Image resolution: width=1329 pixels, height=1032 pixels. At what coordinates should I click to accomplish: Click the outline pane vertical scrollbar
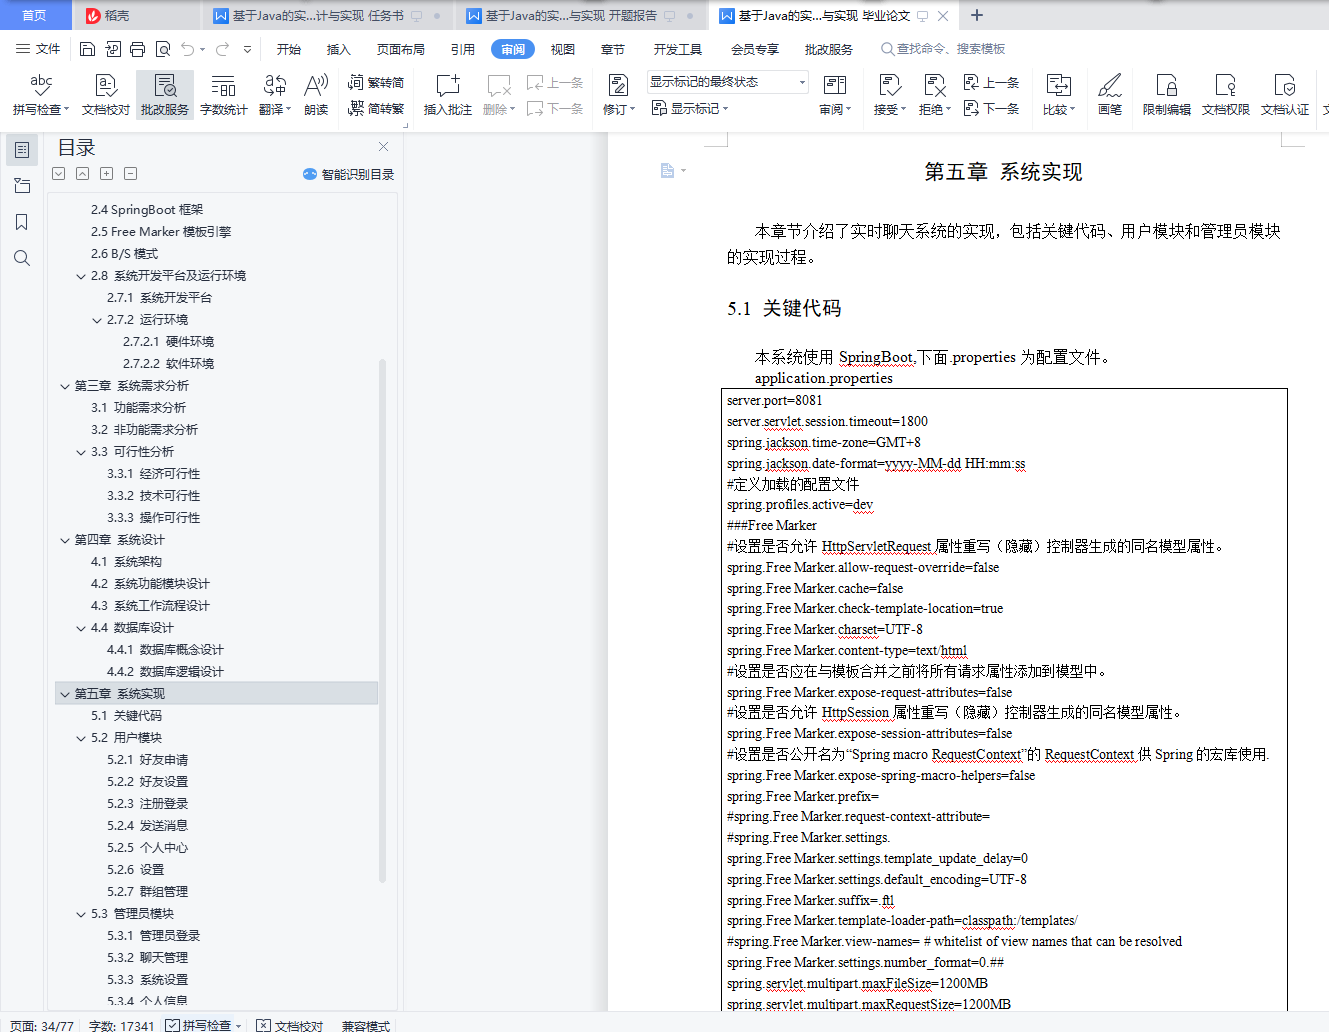click(x=382, y=620)
